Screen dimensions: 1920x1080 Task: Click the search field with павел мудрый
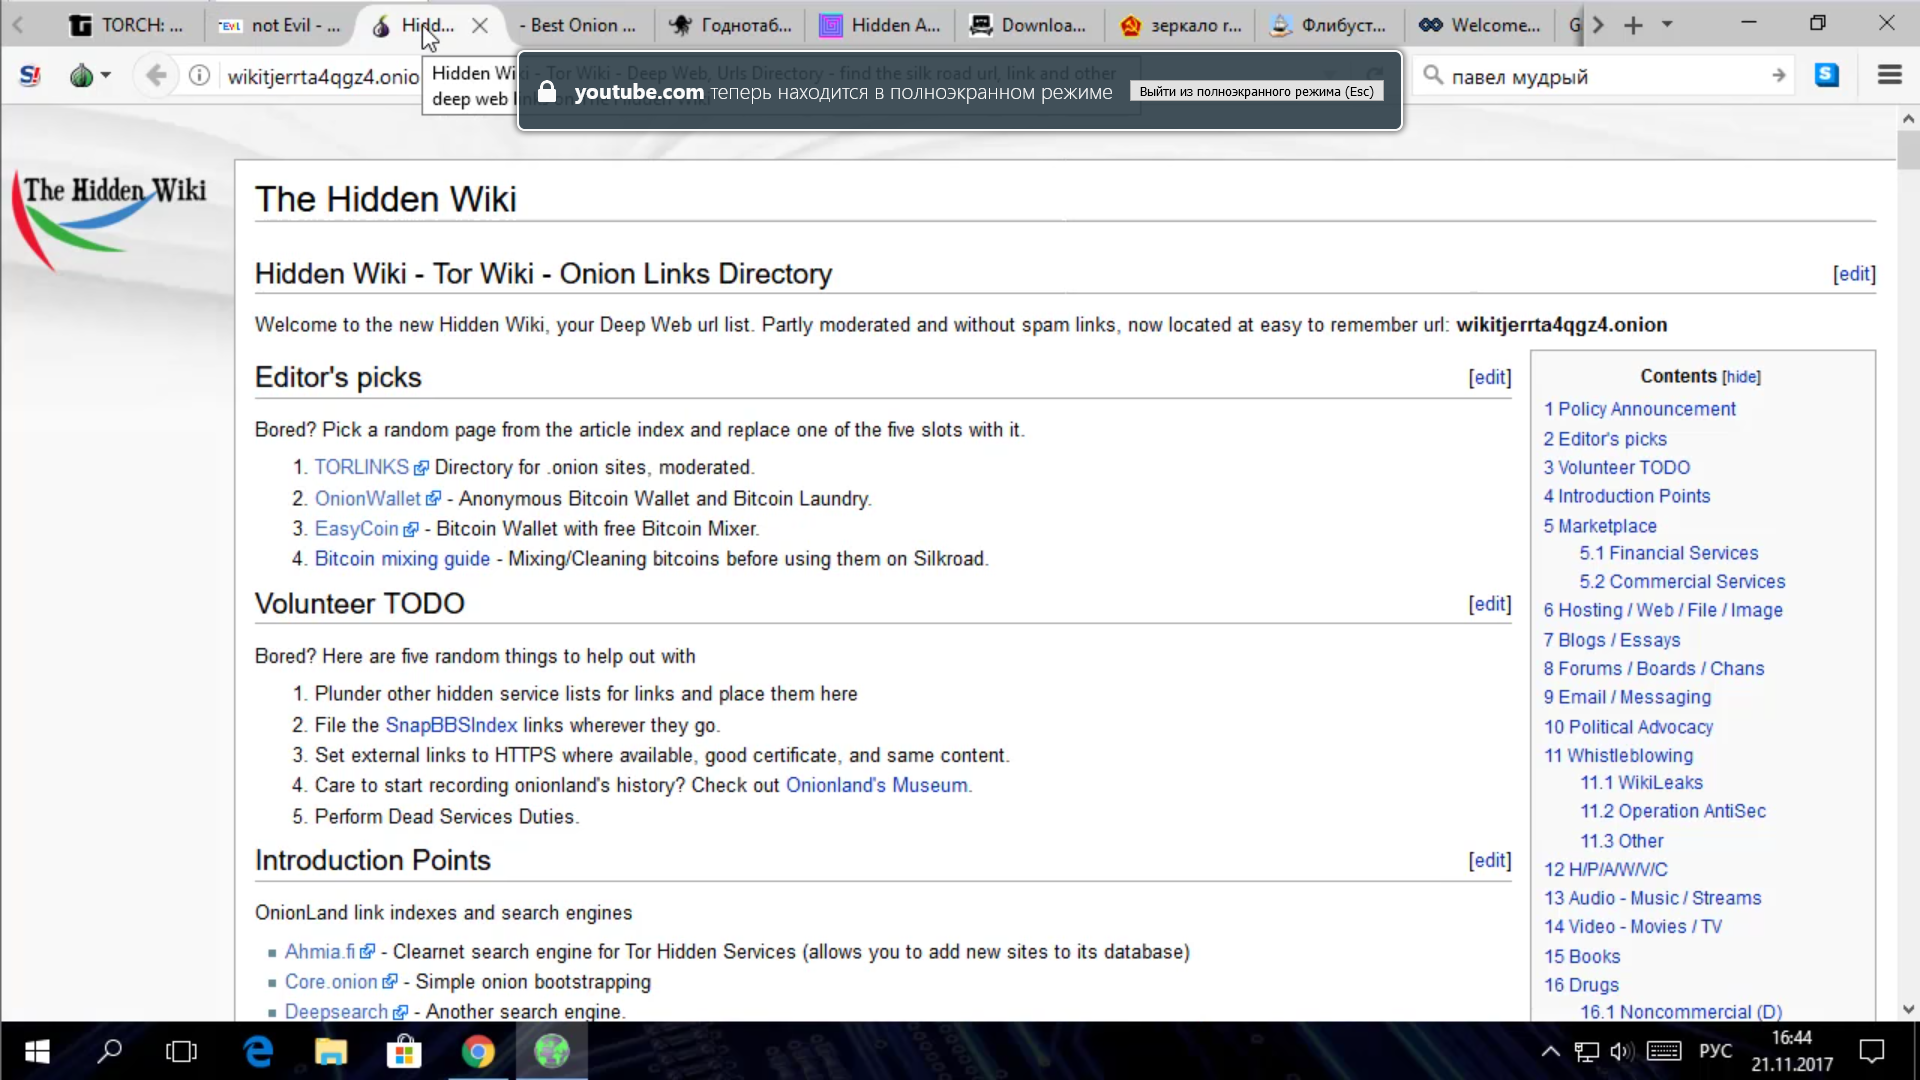click(x=1606, y=76)
